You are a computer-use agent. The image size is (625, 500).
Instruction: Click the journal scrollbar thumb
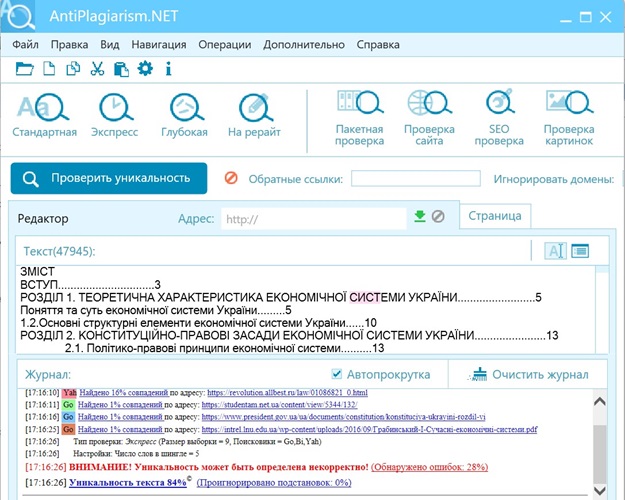tap(599, 455)
